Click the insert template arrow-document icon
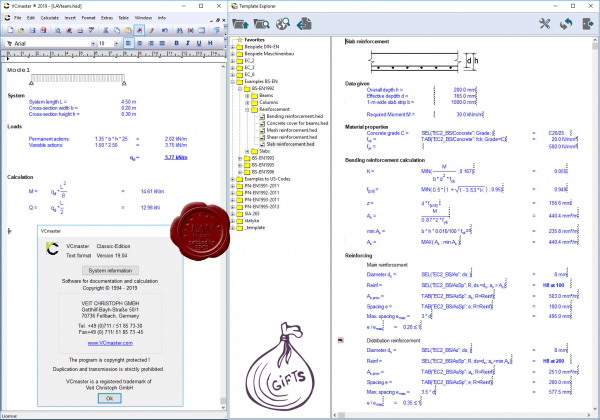The height and width of the screenshot is (420, 600). pos(304,24)
